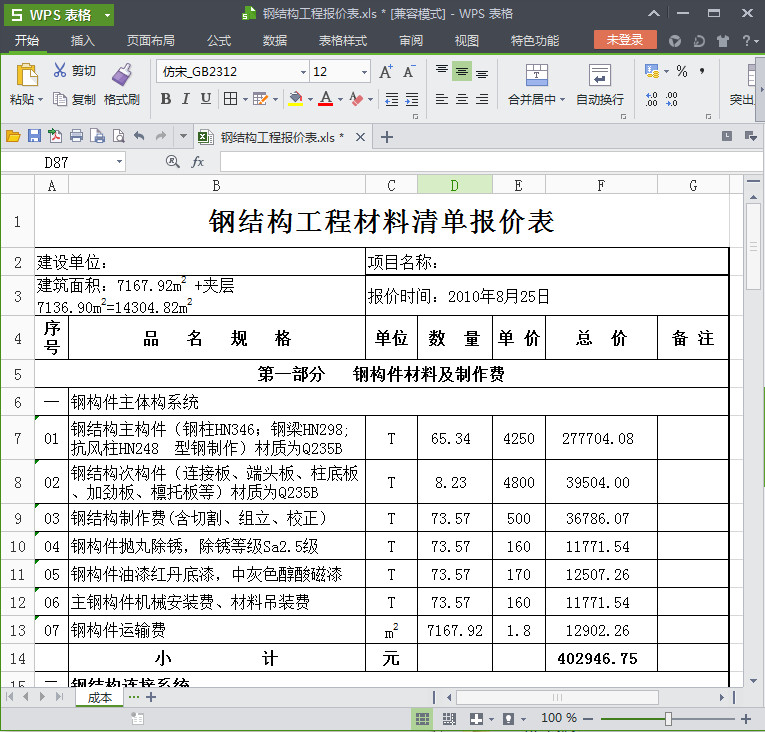Increase indent icon
Viewport: 765px width, 732px height.
[412, 99]
